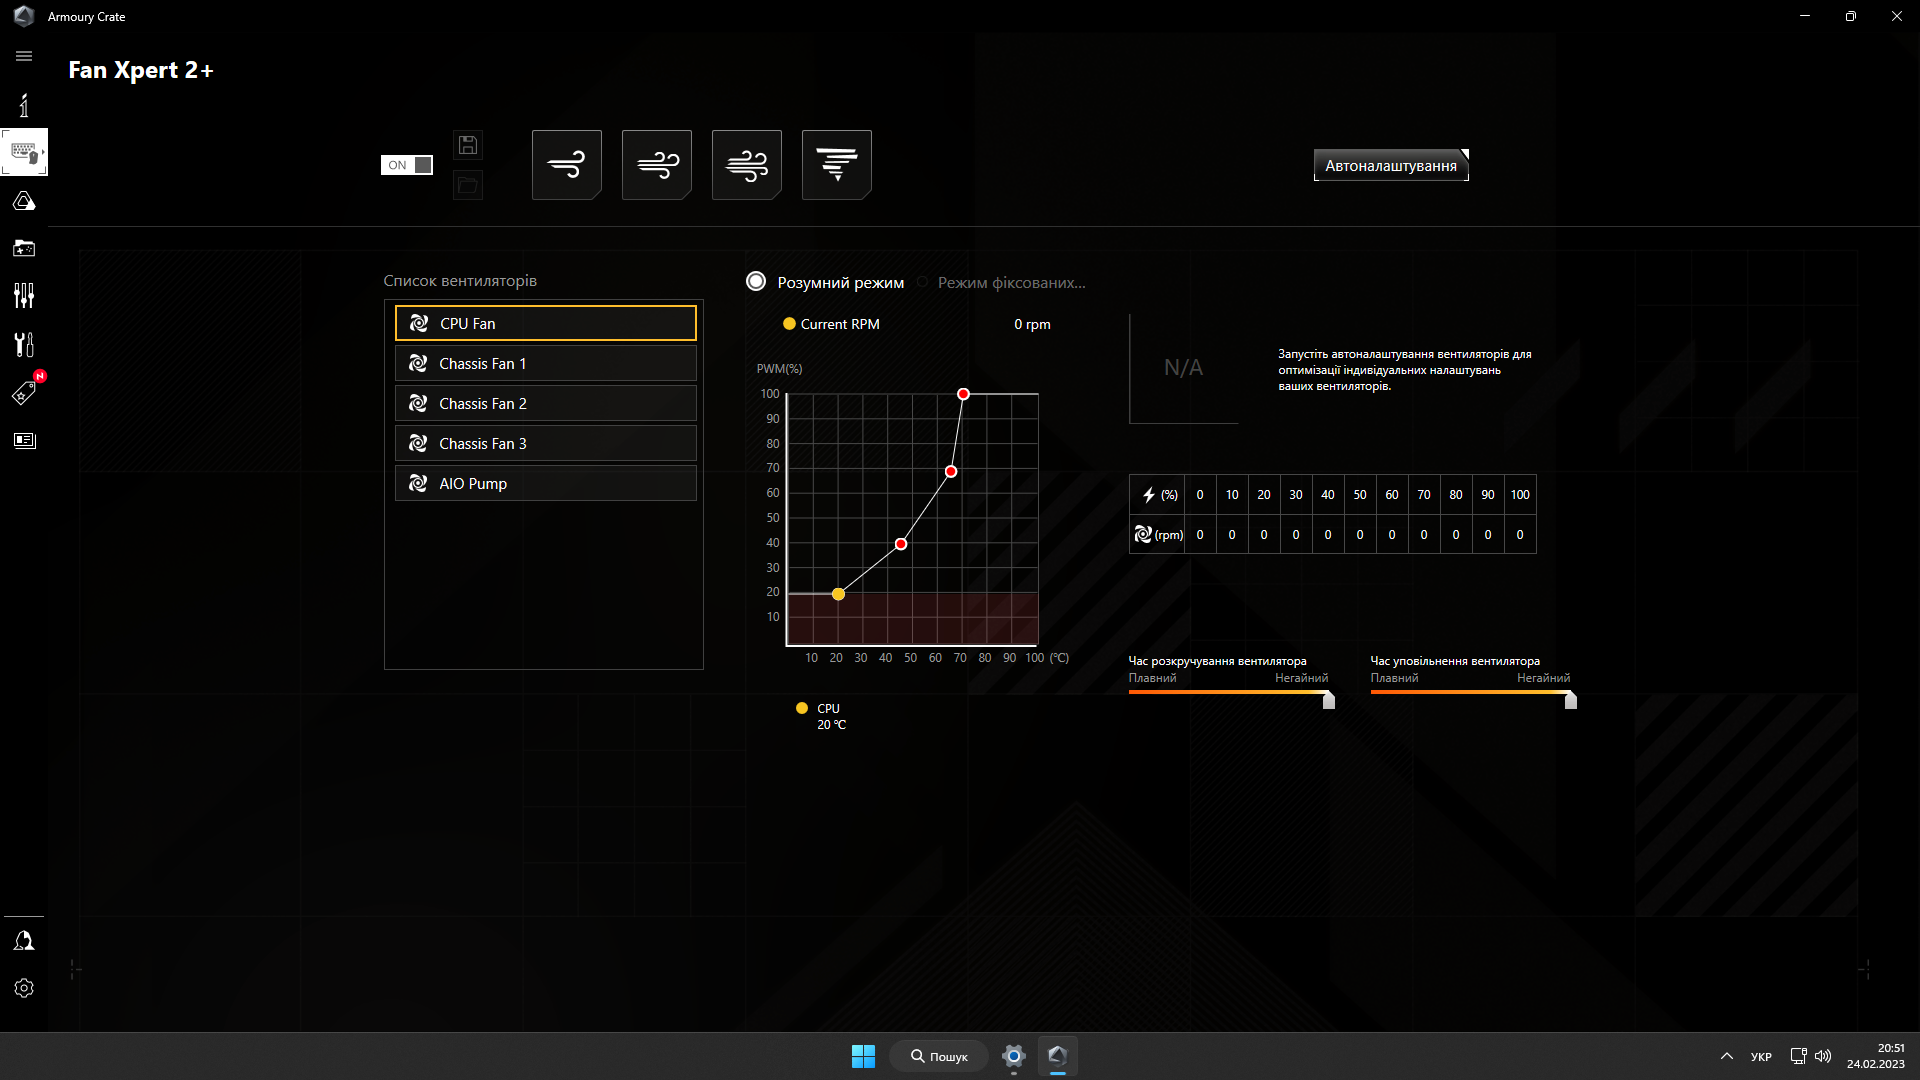This screenshot has width=1920, height=1080.
Task: Click the top red curve point at 100% PWM
Action: coord(963,394)
